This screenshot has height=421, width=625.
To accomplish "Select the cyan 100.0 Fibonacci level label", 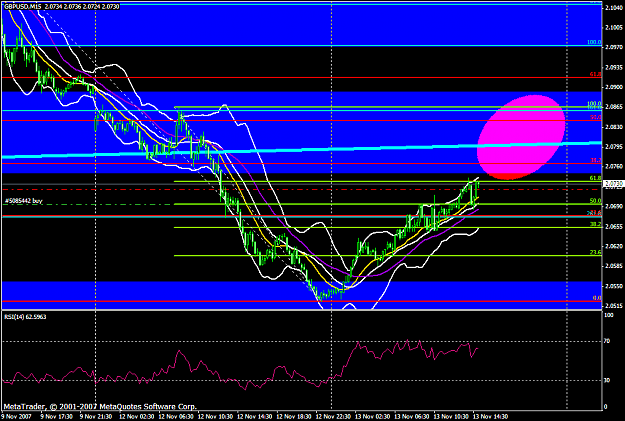I will [x=594, y=42].
